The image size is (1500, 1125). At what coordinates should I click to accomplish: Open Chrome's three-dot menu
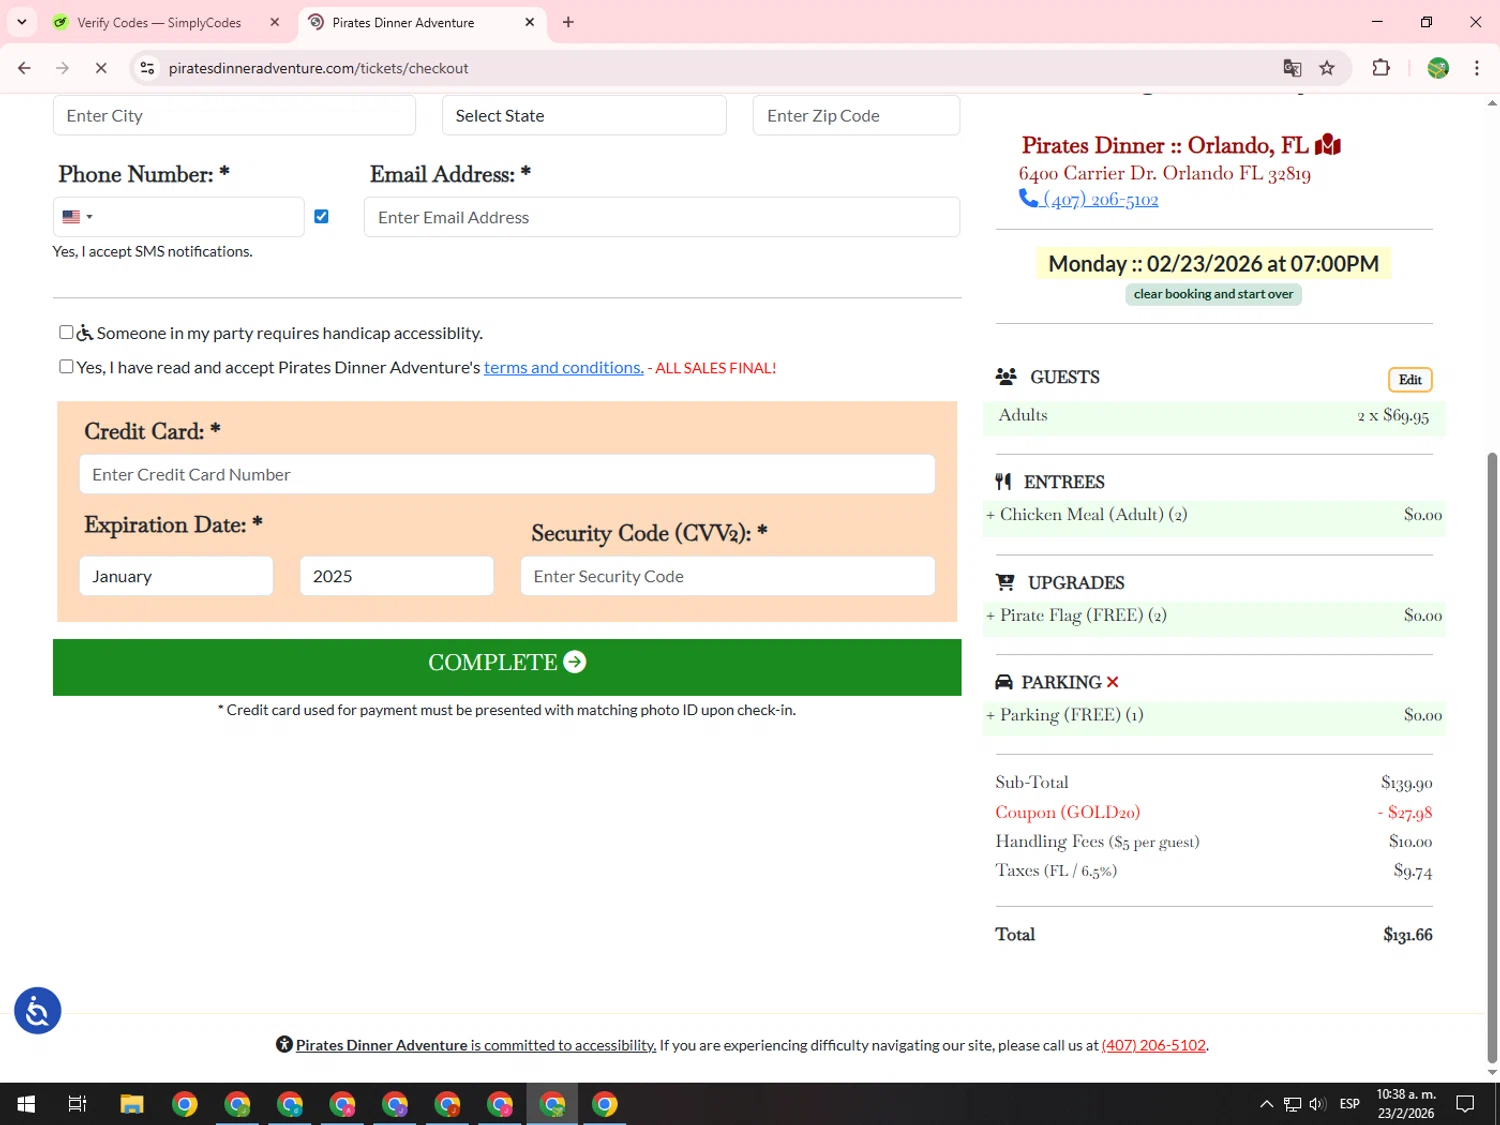pos(1477,68)
